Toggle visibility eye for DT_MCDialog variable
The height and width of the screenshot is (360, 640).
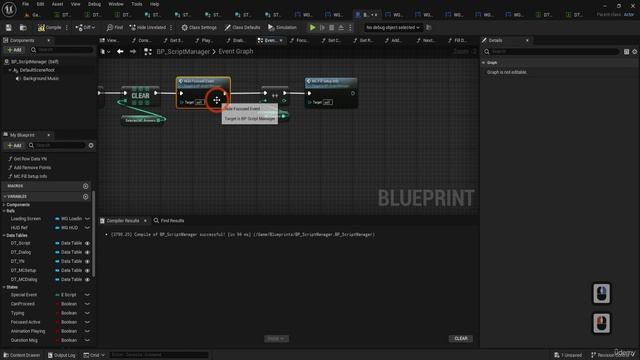[x=87, y=280]
